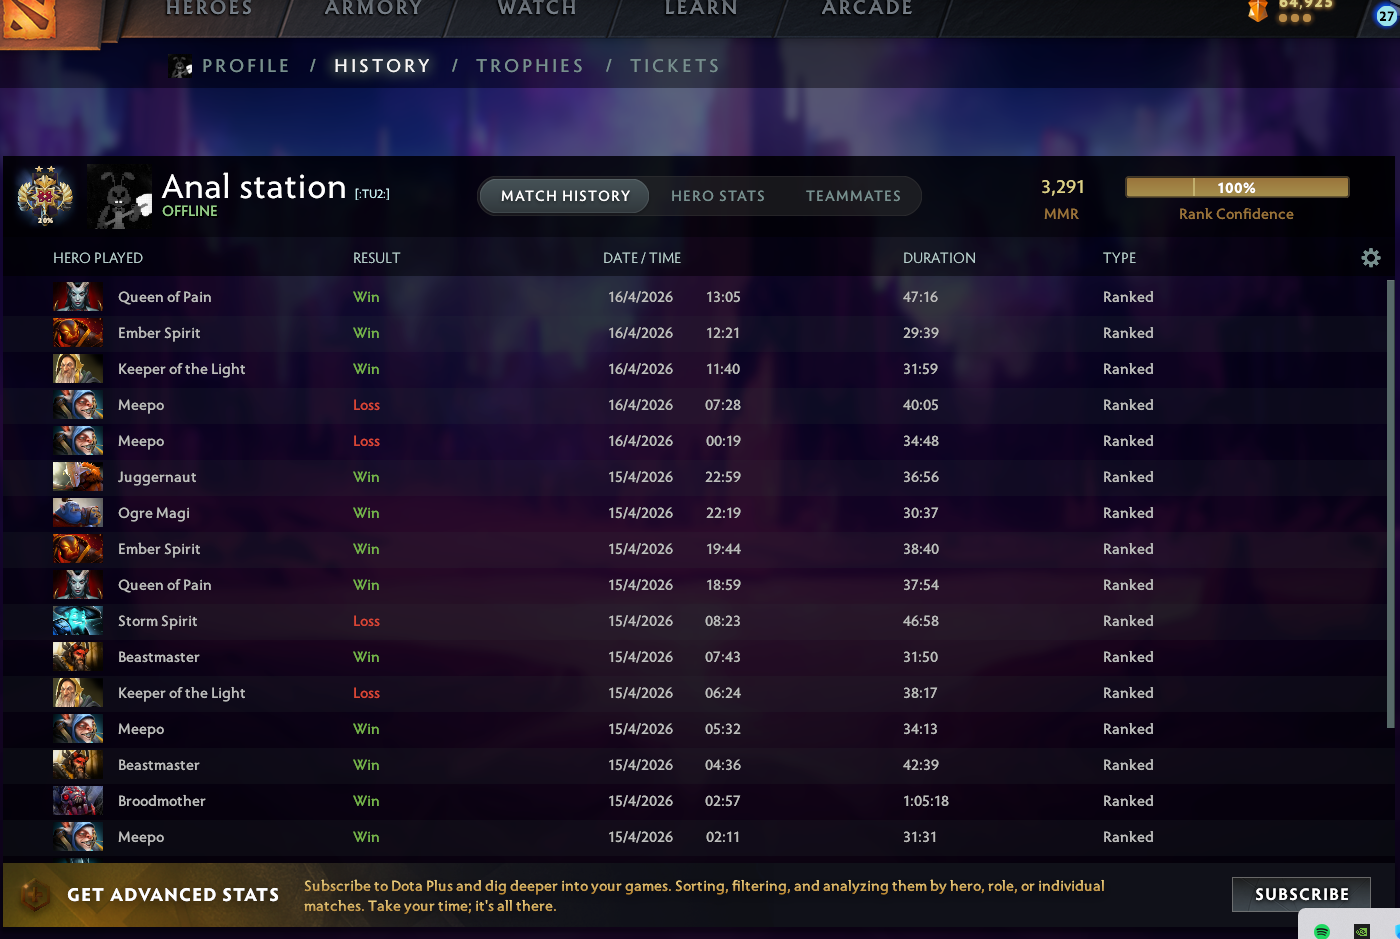The height and width of the screenshot is (939, 1400).
Task: Click the [:TU2:] clan tag
Action: pos(372,194)
